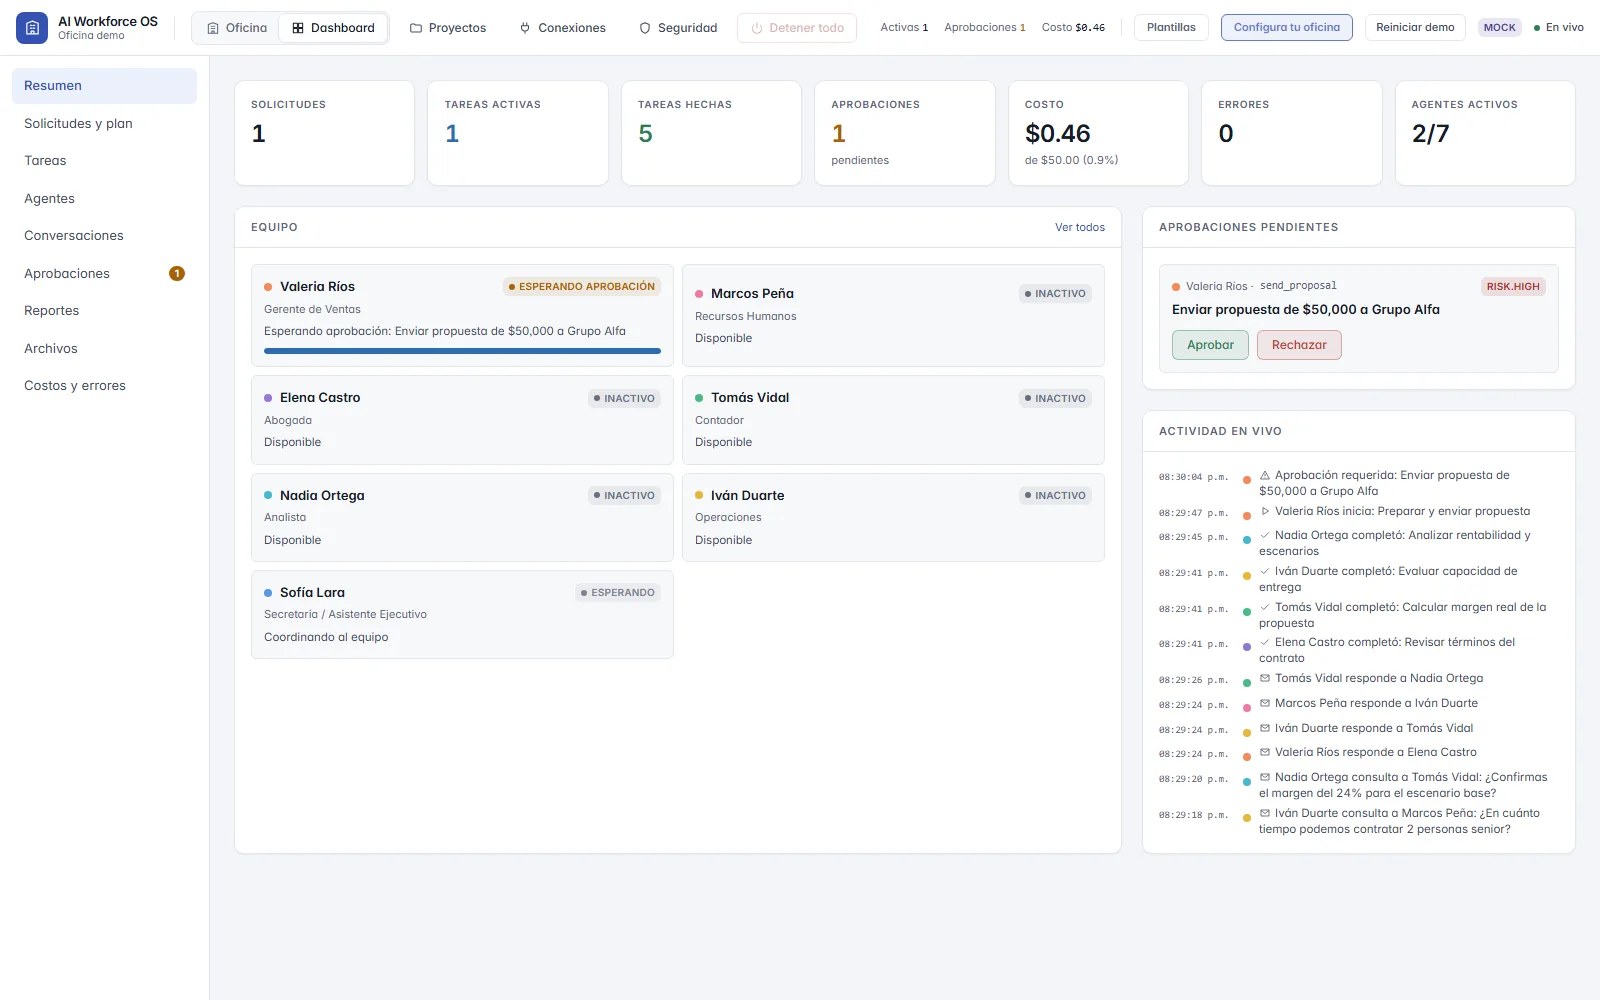Open the Sofía Lara agent card

coord(462,614)
